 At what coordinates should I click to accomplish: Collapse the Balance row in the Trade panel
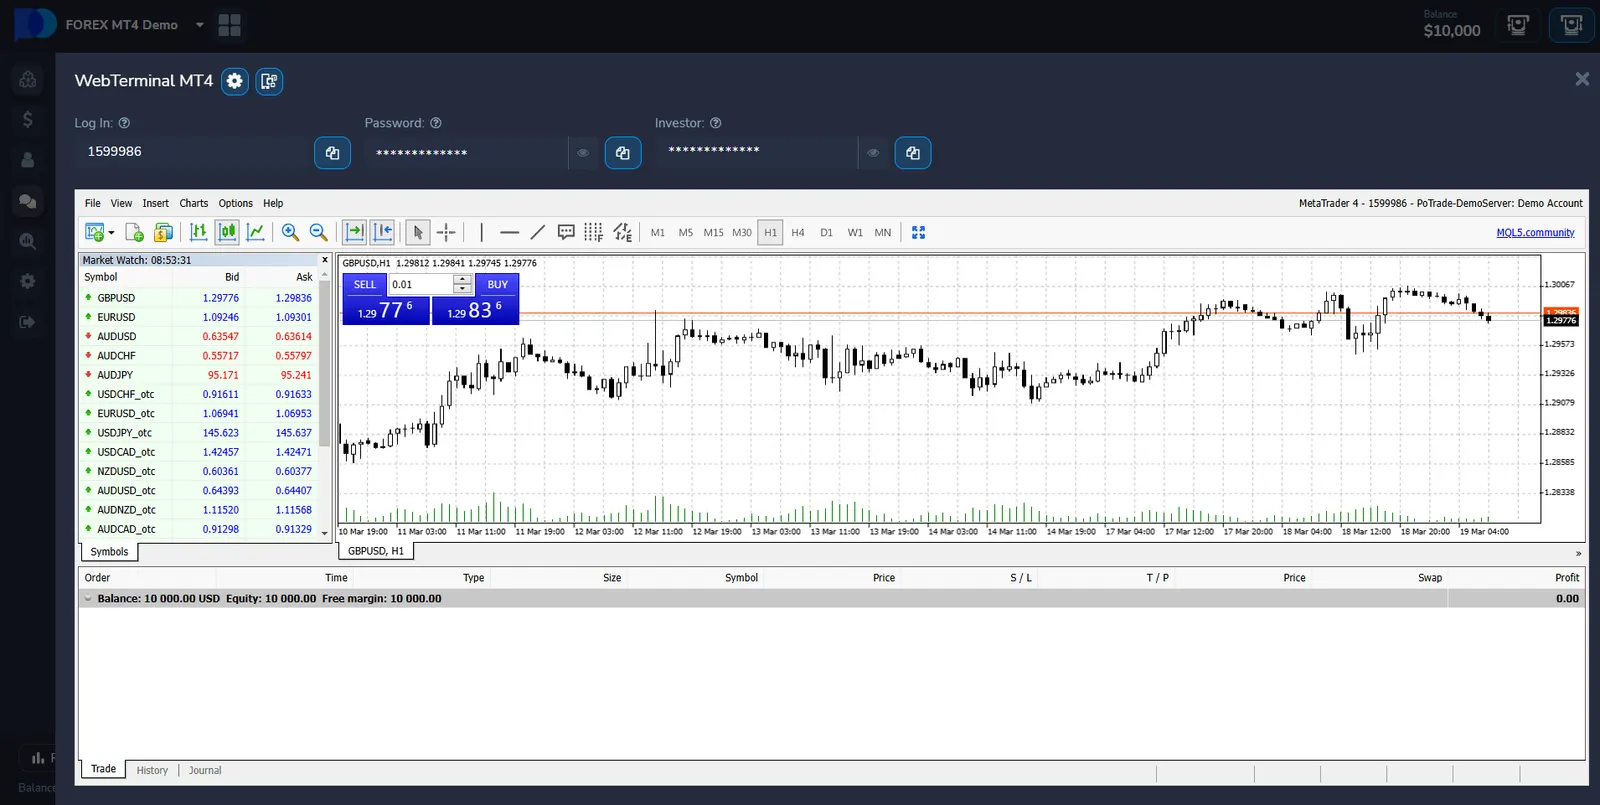point(88,599)
